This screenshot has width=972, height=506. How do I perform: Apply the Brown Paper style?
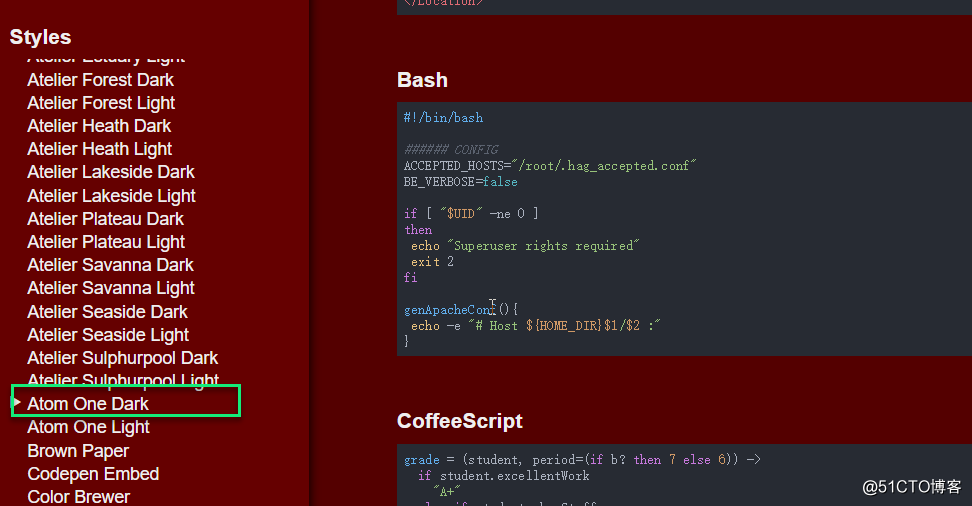click(78, 451)
